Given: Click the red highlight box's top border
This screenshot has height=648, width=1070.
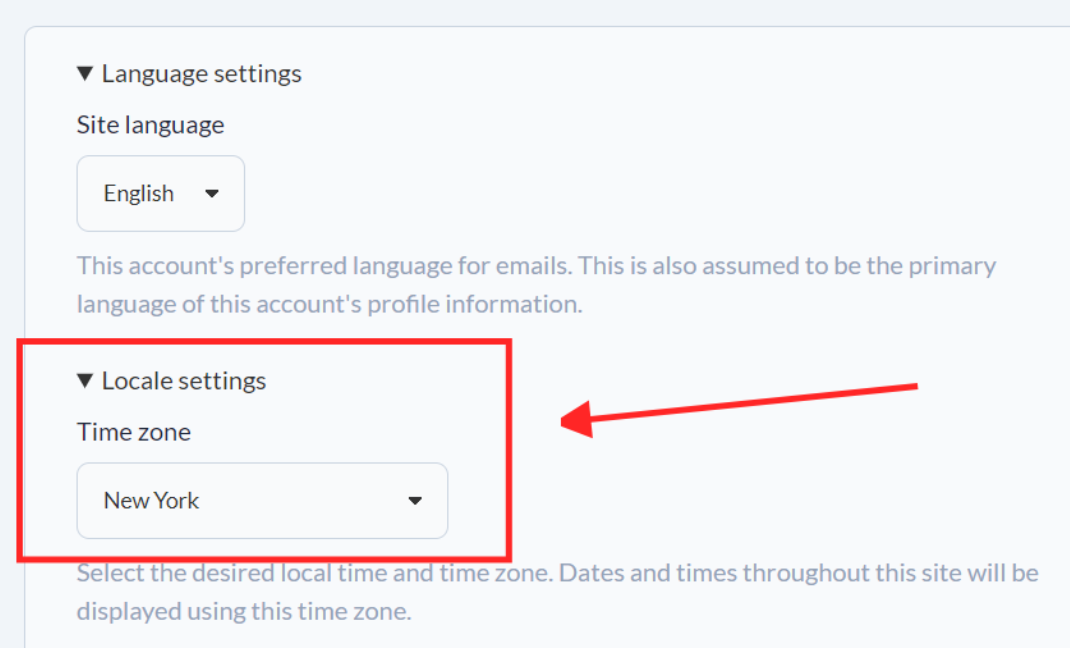Looking at the screenshot, I should (265, 344).
